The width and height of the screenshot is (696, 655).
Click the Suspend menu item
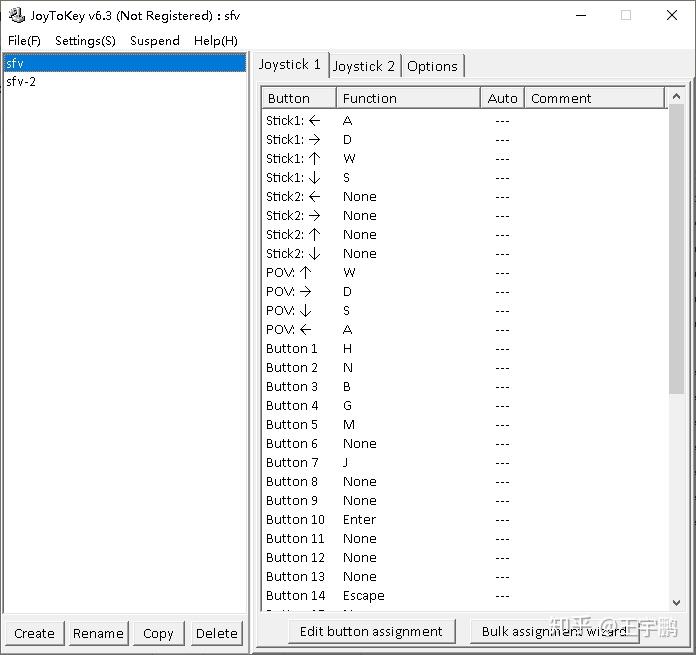(155, 41)
